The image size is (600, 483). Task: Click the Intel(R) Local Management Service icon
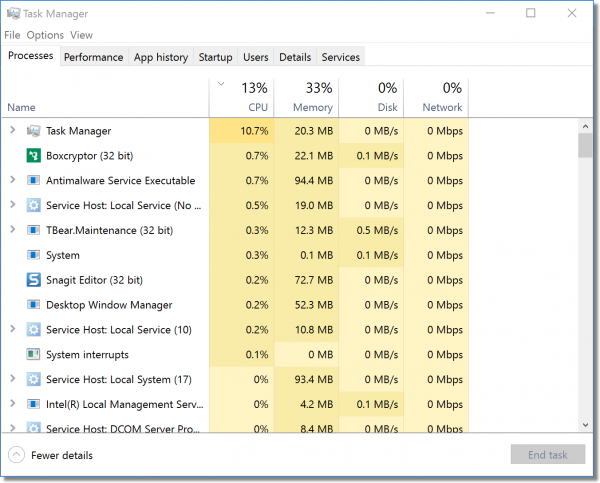click(x=33, y=404)
